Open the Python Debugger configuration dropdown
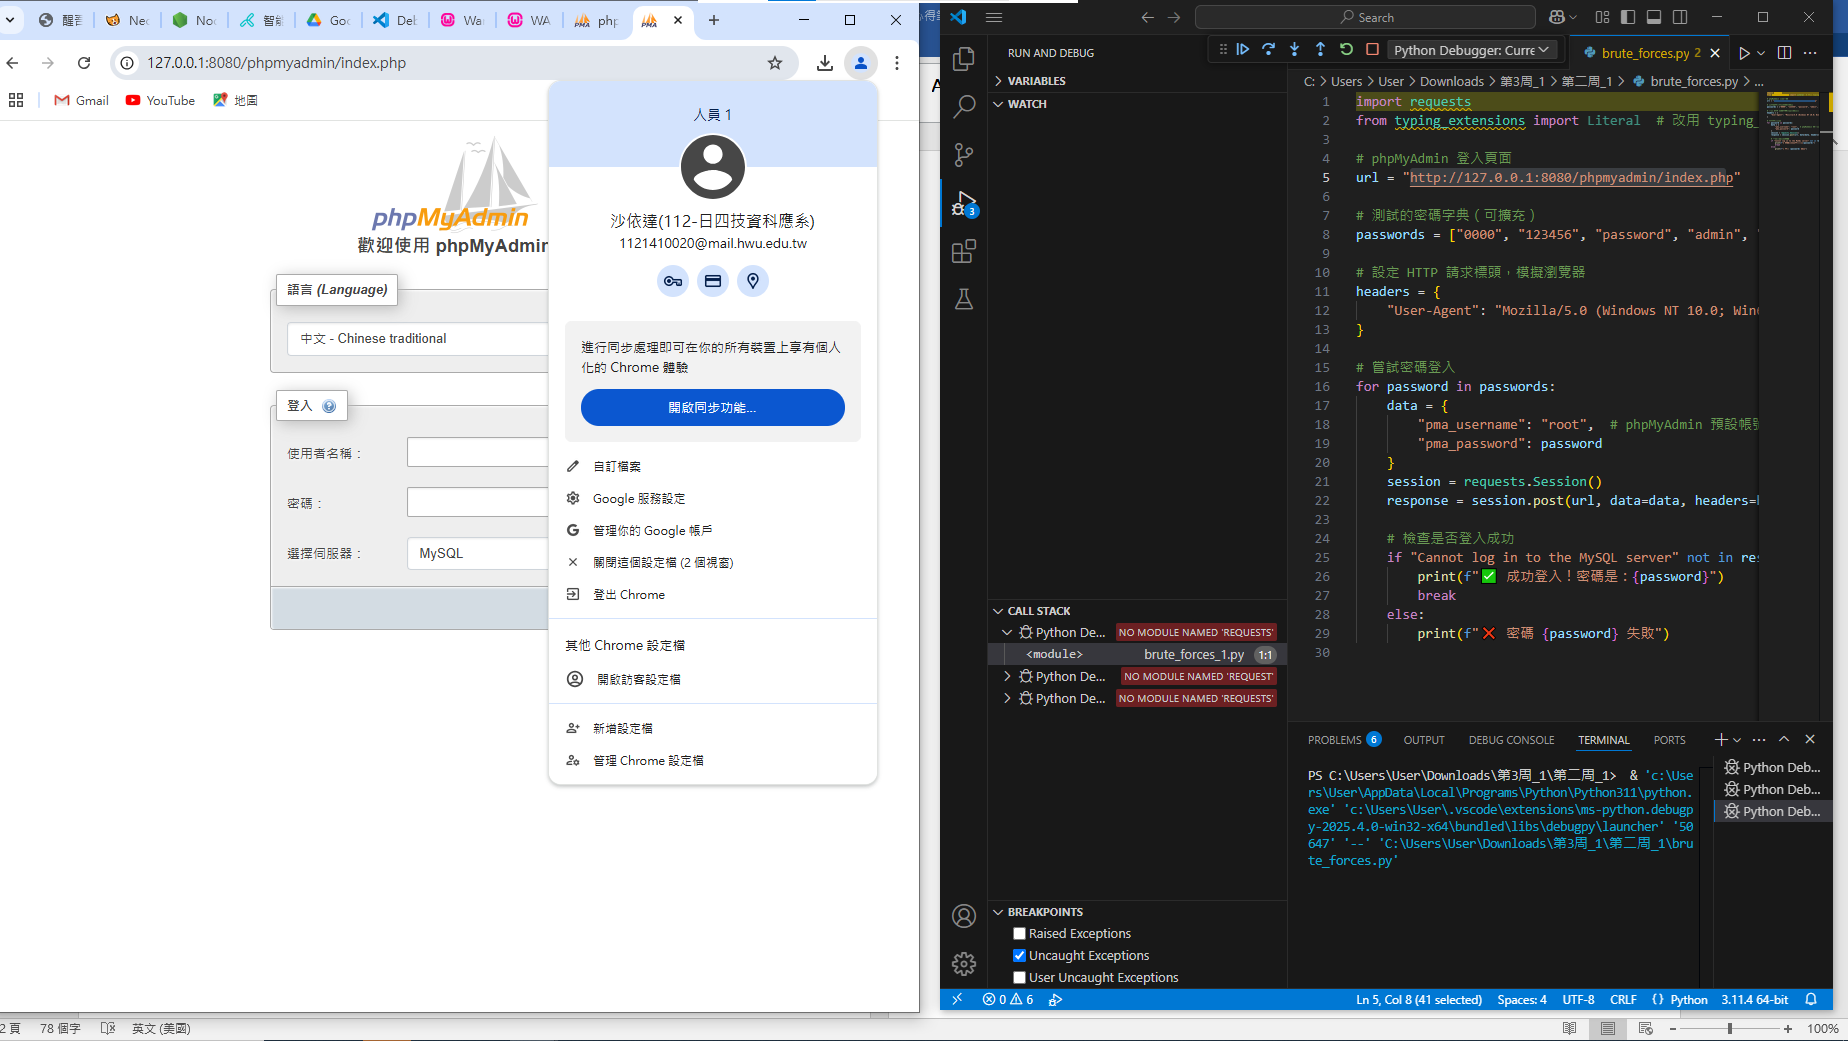The image size is (1848, 1041). 1470,50
